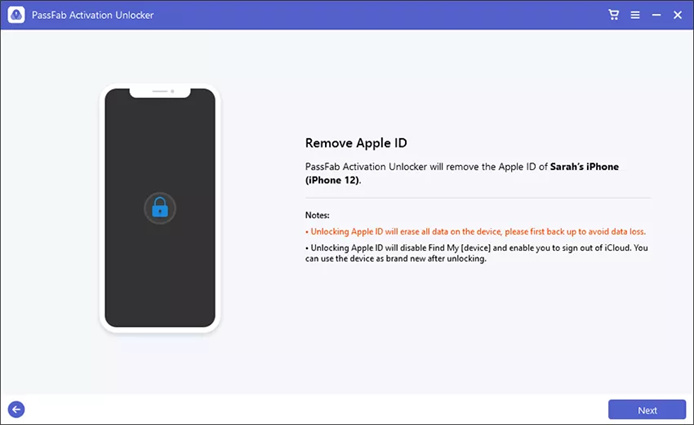Minimize the PassFab window
Image resolution: width=694 pixels, height=425 pixels.
(x=655, y=15)
